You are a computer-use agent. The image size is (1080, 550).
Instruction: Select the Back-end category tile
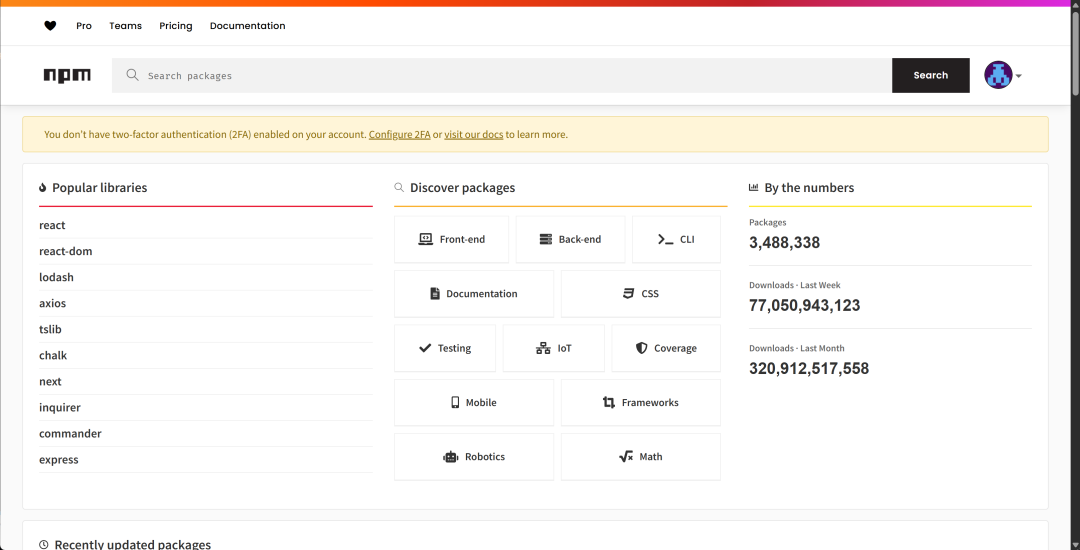(570, 240)
